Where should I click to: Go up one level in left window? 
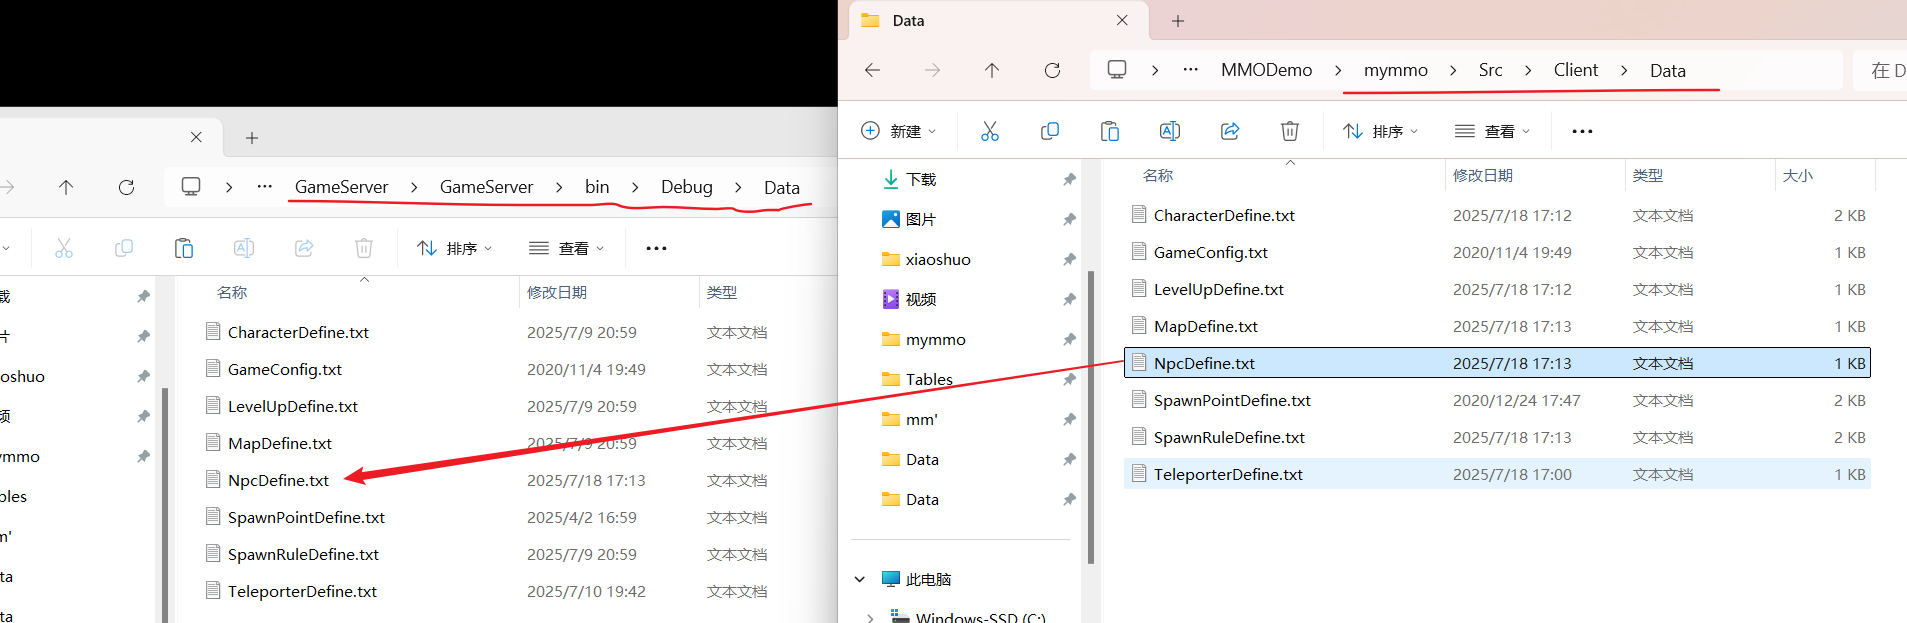point(66,187)
